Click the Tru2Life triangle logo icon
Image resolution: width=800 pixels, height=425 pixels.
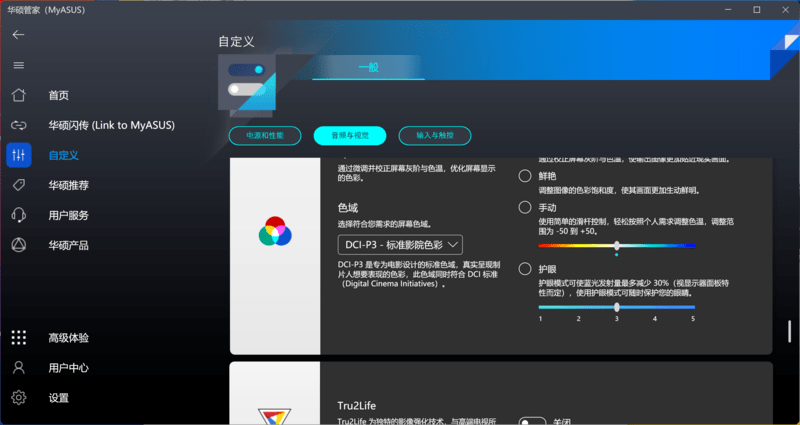274,417
